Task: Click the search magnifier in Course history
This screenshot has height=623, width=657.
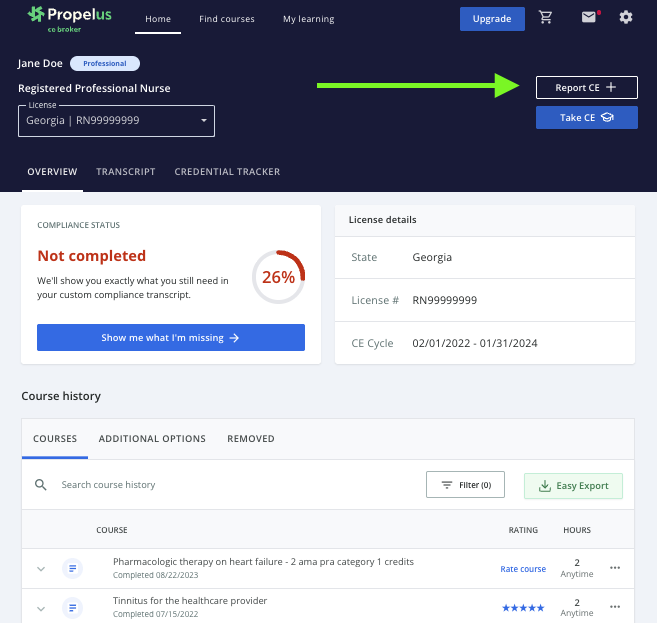Action: pos(41,485)
